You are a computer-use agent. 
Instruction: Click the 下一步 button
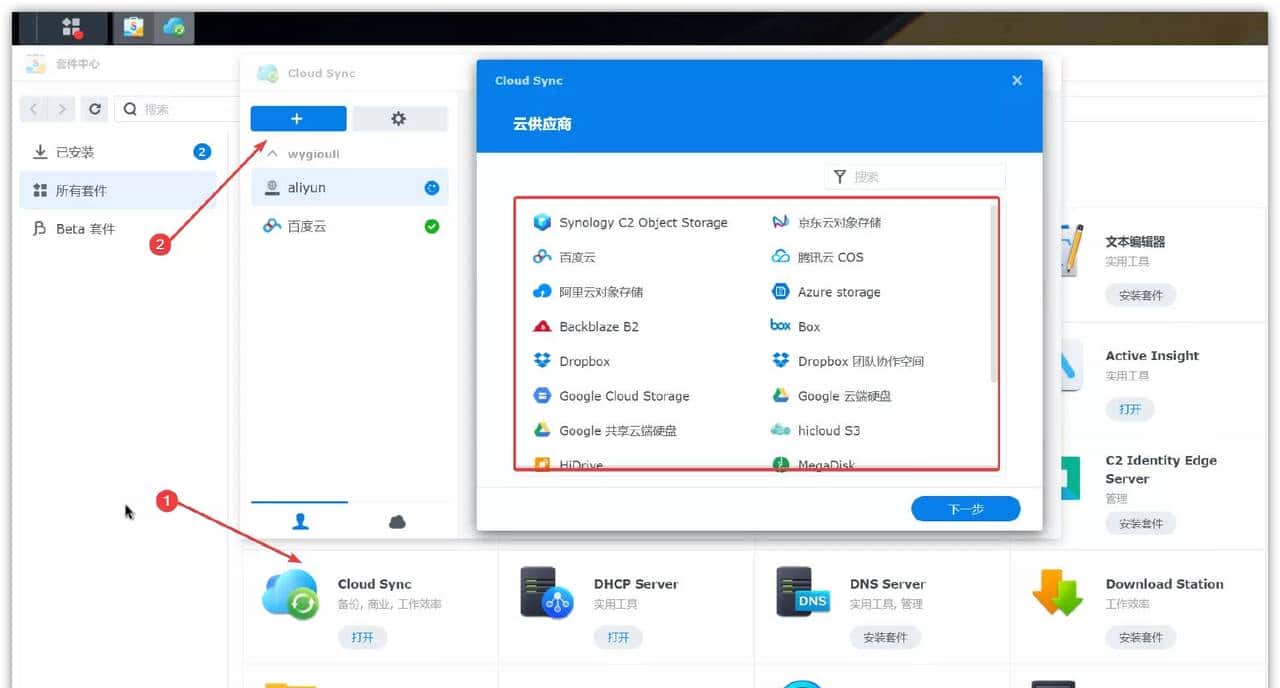[964, 508]
